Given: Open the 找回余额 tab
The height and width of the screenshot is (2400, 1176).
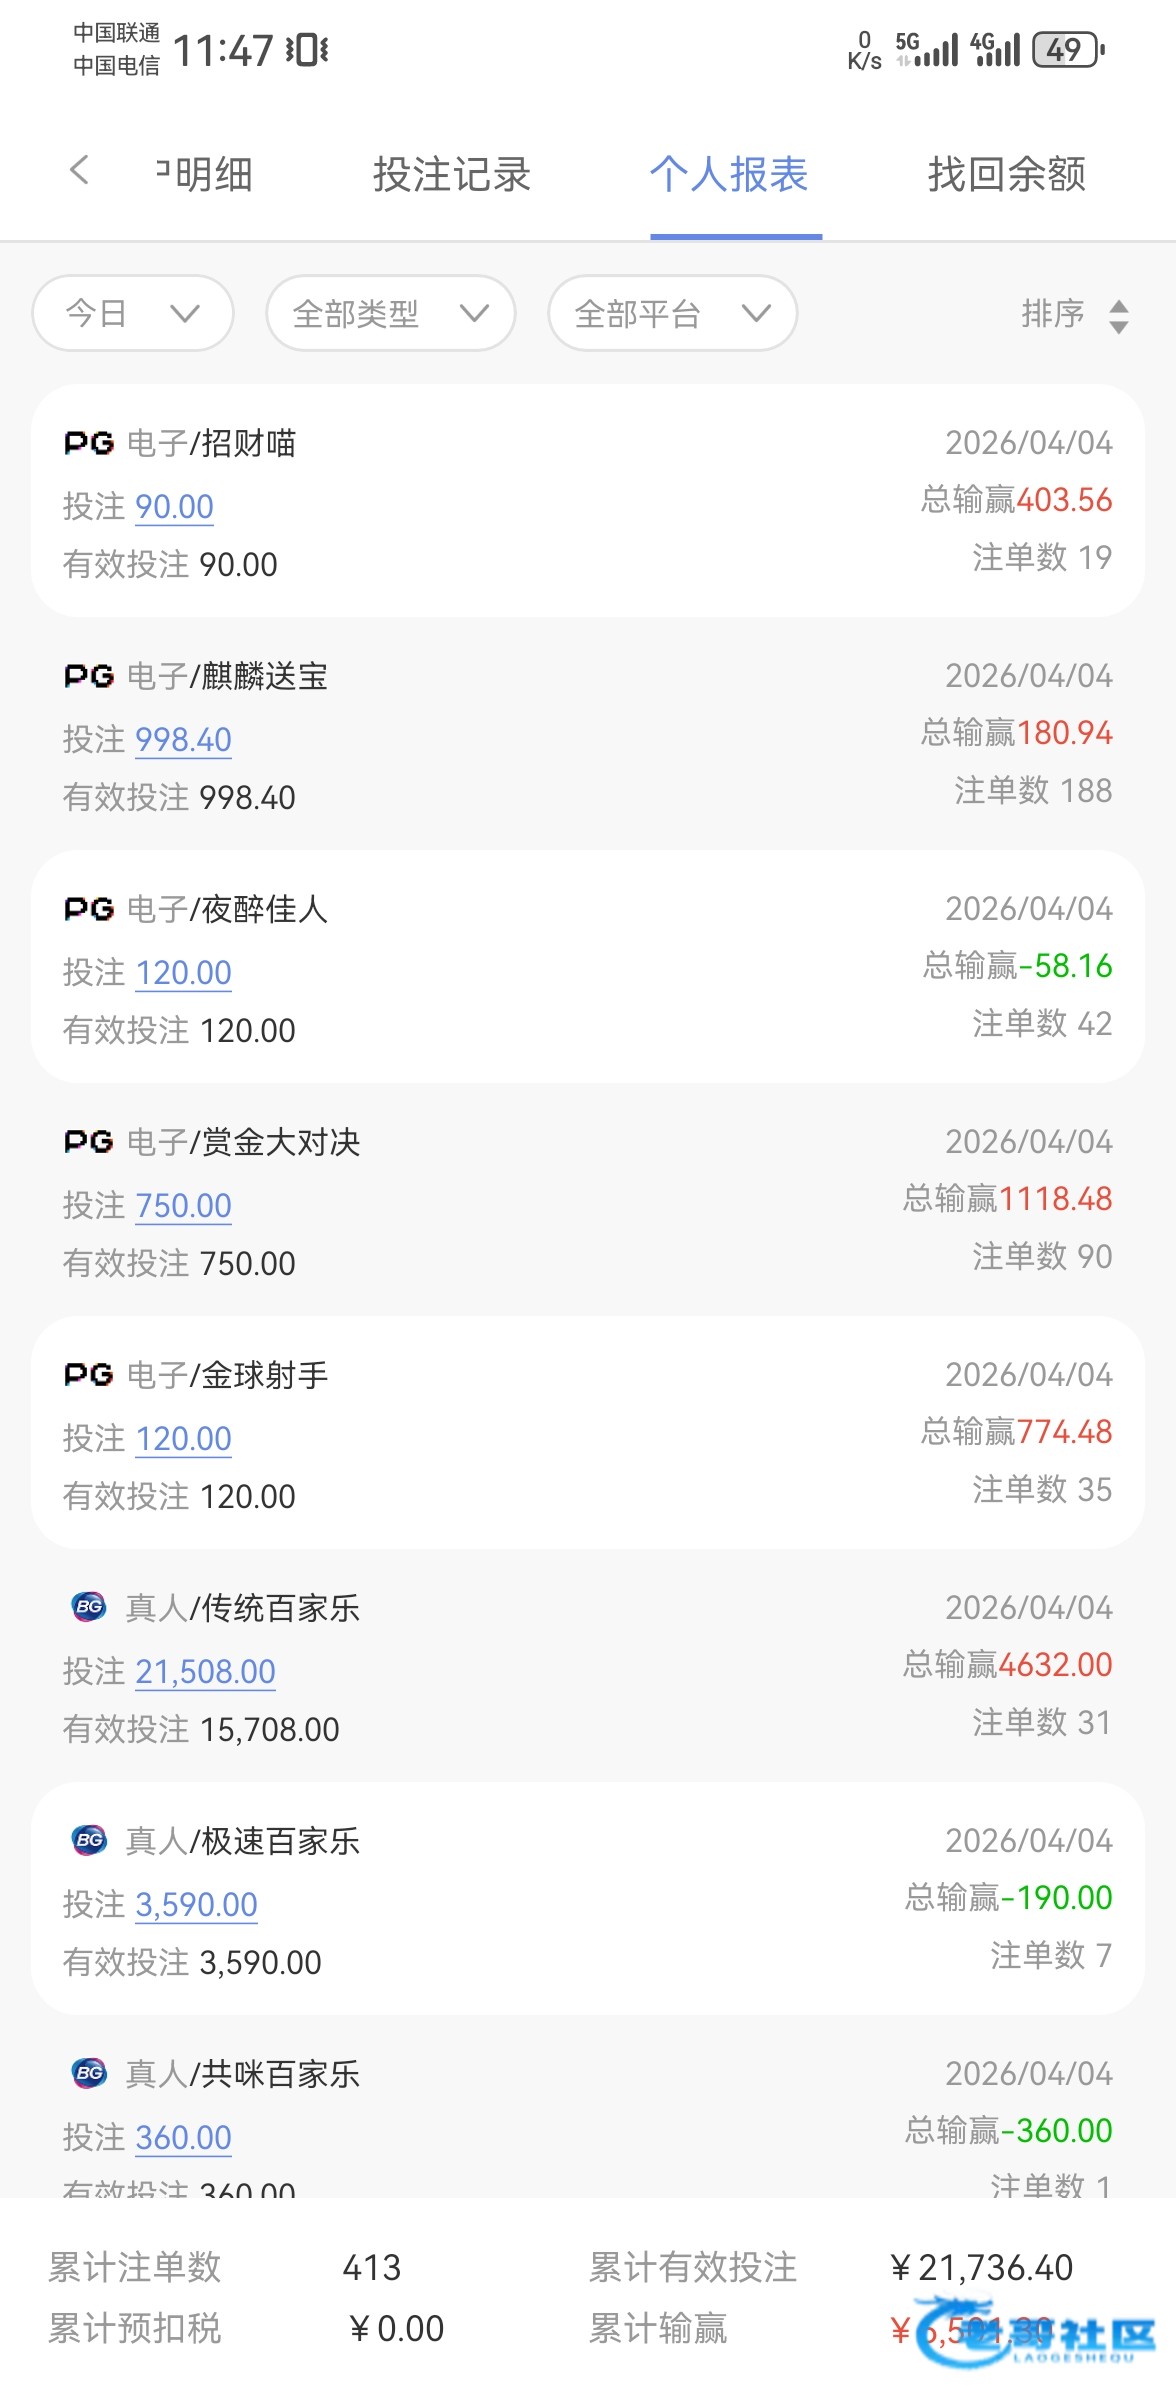Looking at the screenshot, I should (x=1006, y=175).
